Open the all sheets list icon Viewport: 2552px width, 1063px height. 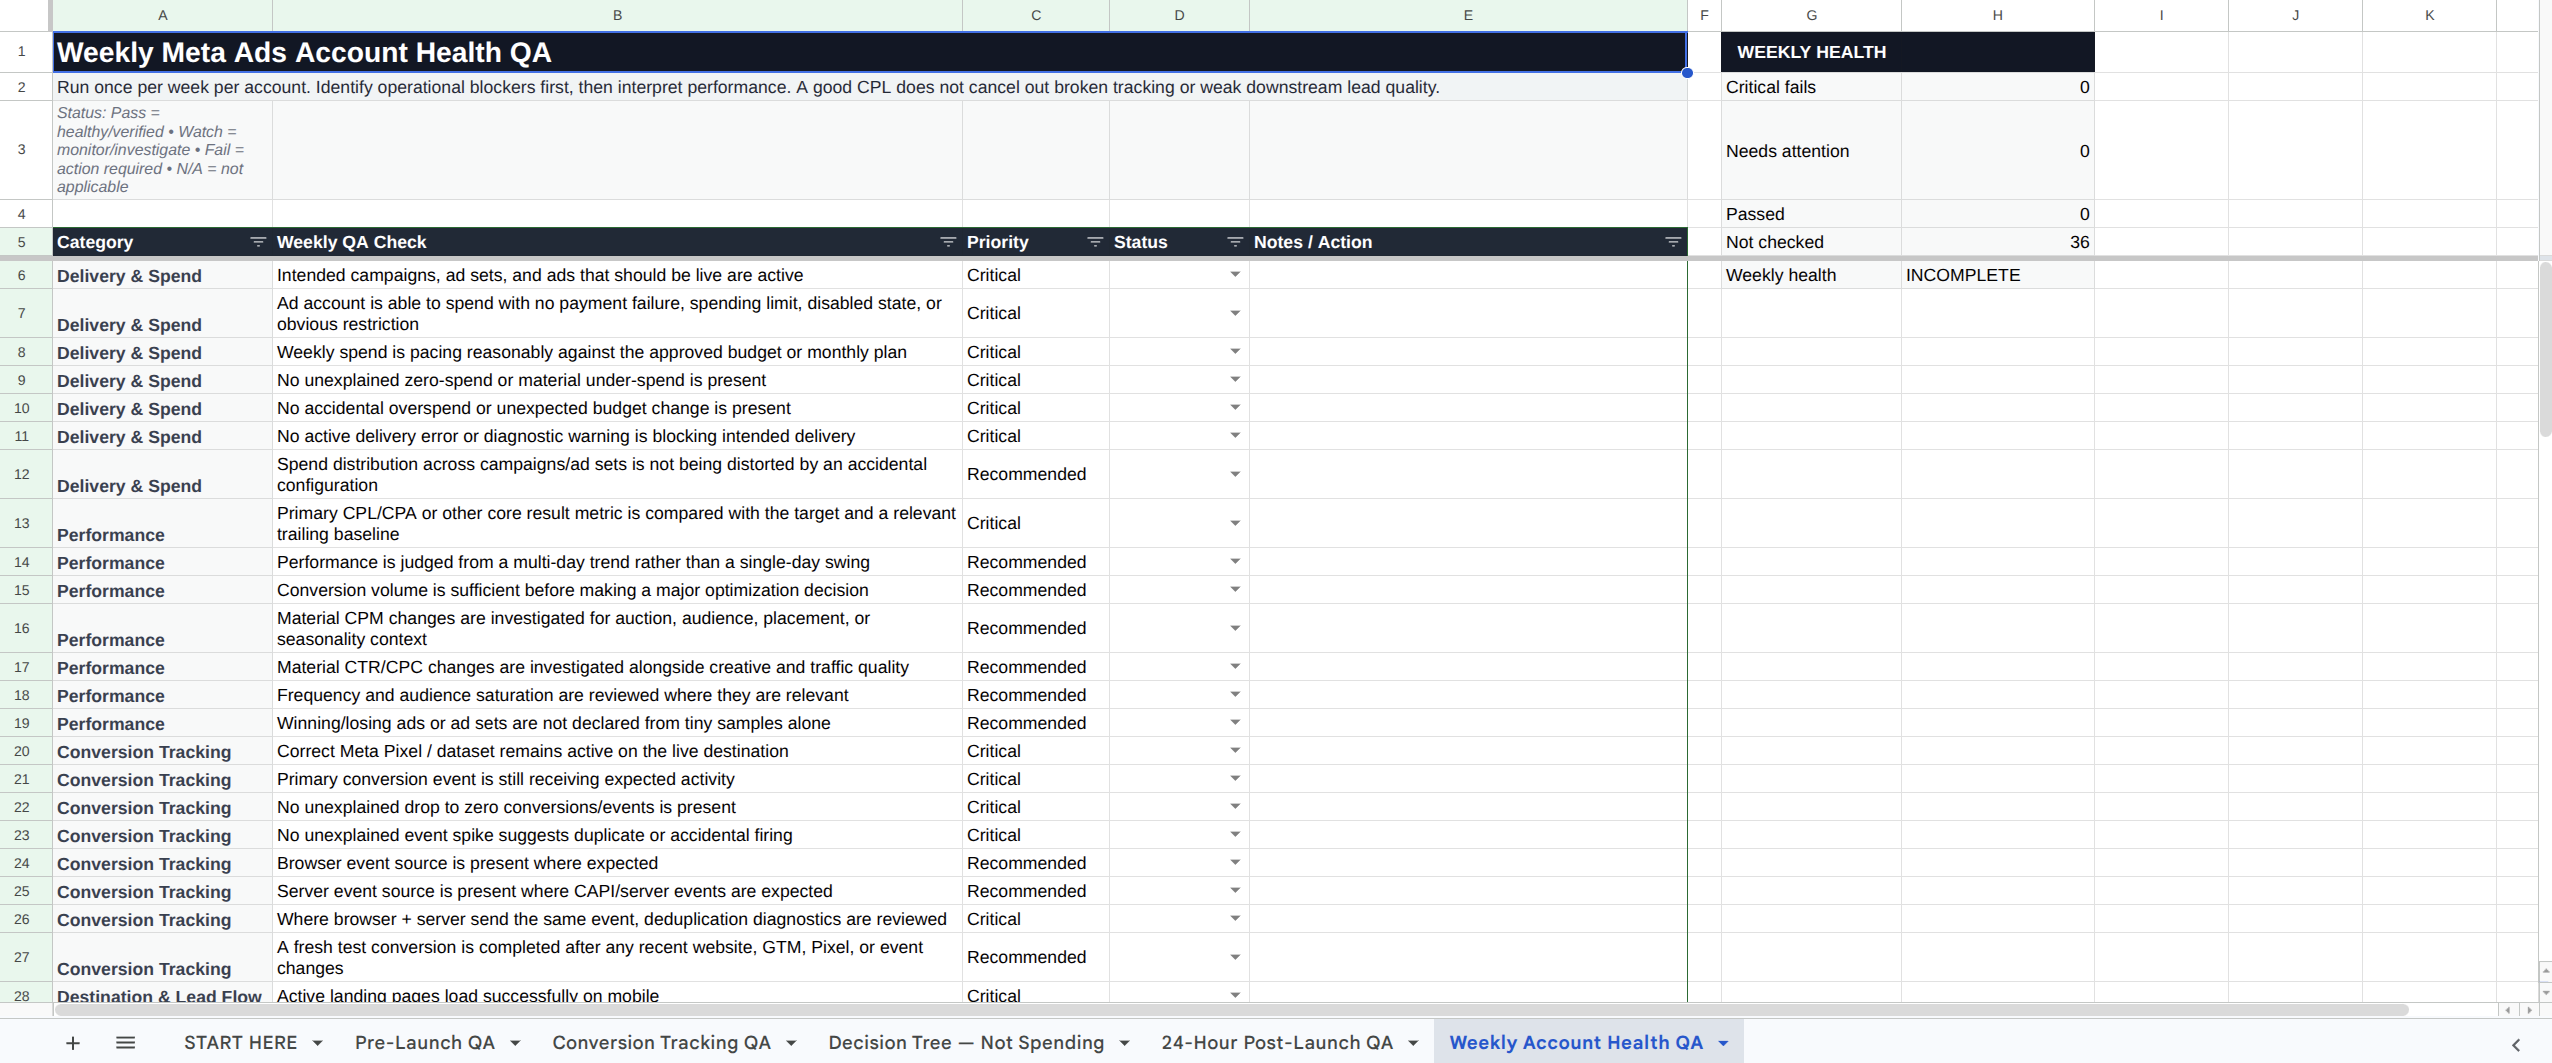125,1043
